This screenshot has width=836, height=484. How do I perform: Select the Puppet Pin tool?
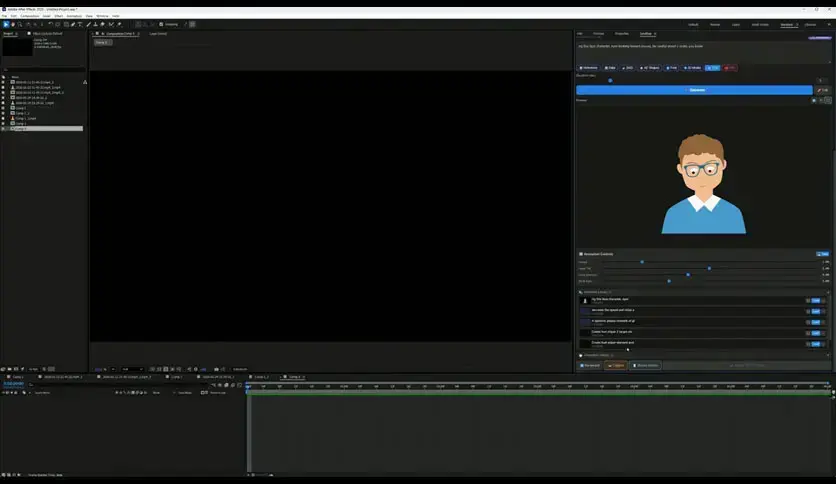pos(119,24)
